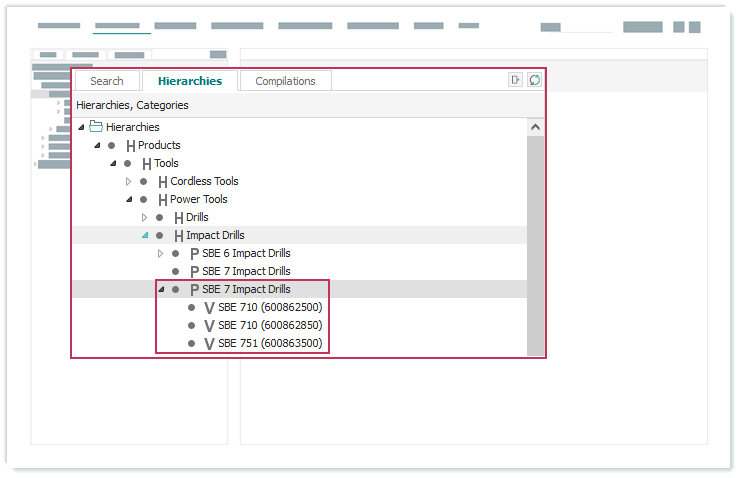Collapse the Tools node arrow
This screenshot has height=478, width=740.
(113, 163)
